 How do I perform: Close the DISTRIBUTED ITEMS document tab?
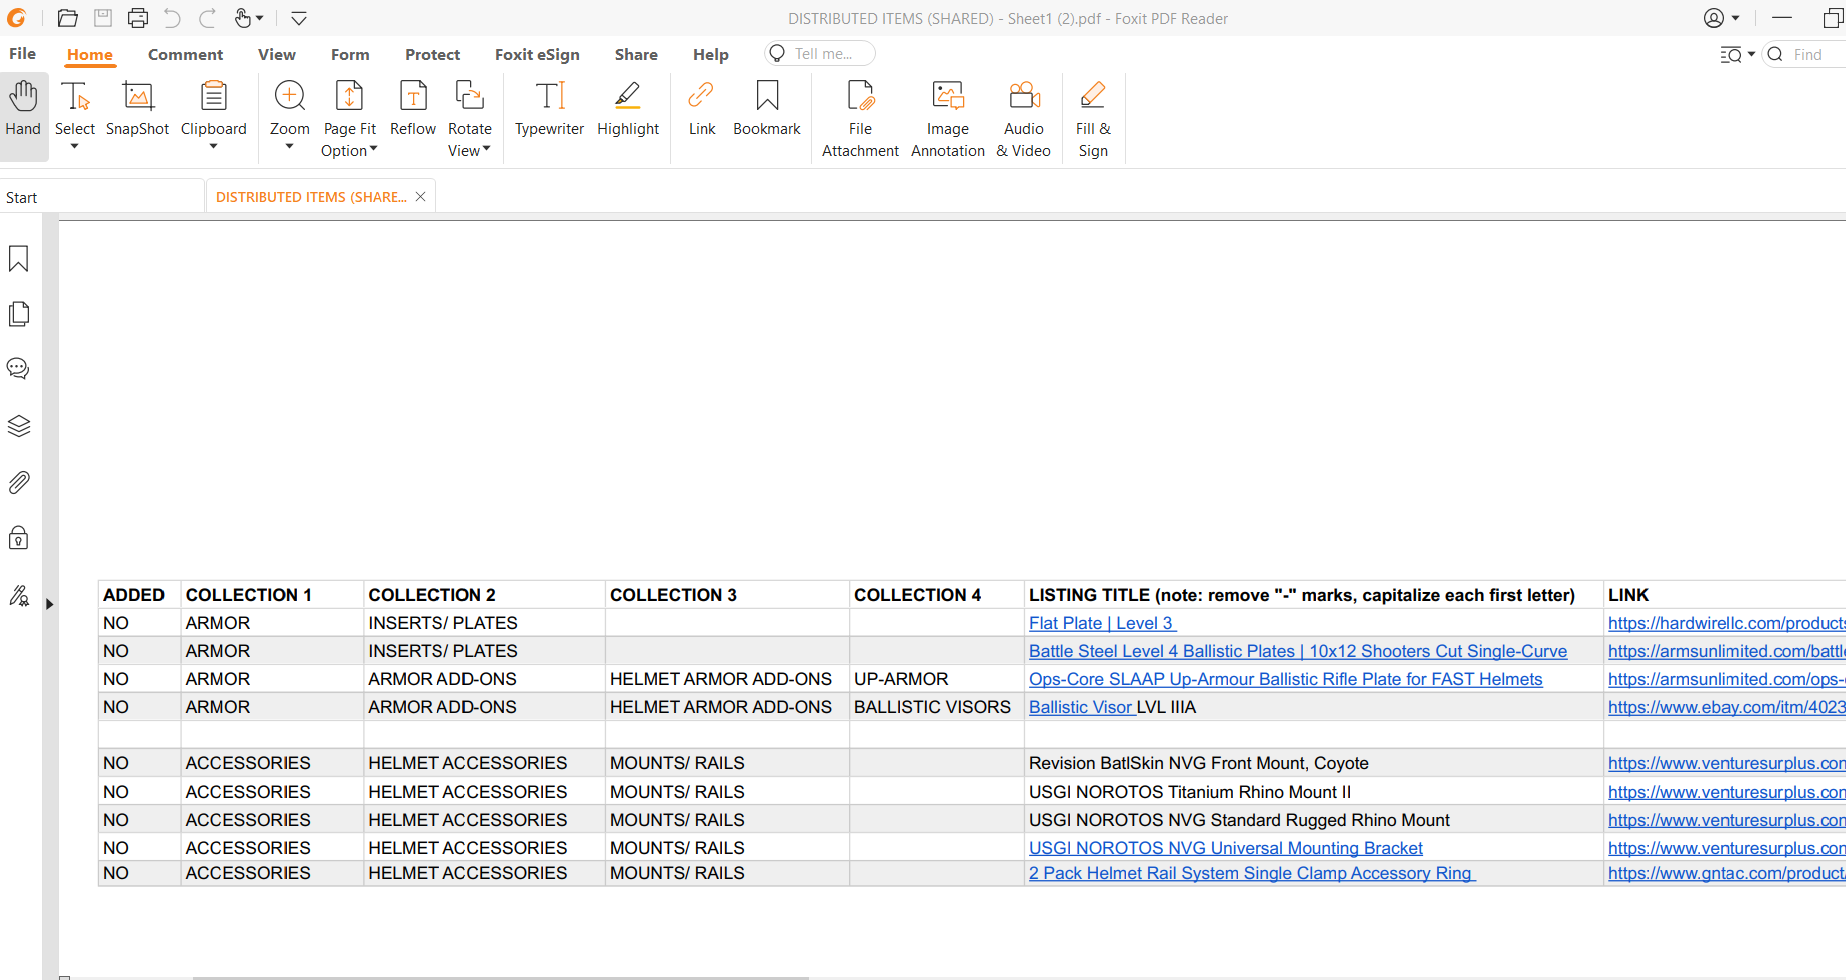(421, 196)
